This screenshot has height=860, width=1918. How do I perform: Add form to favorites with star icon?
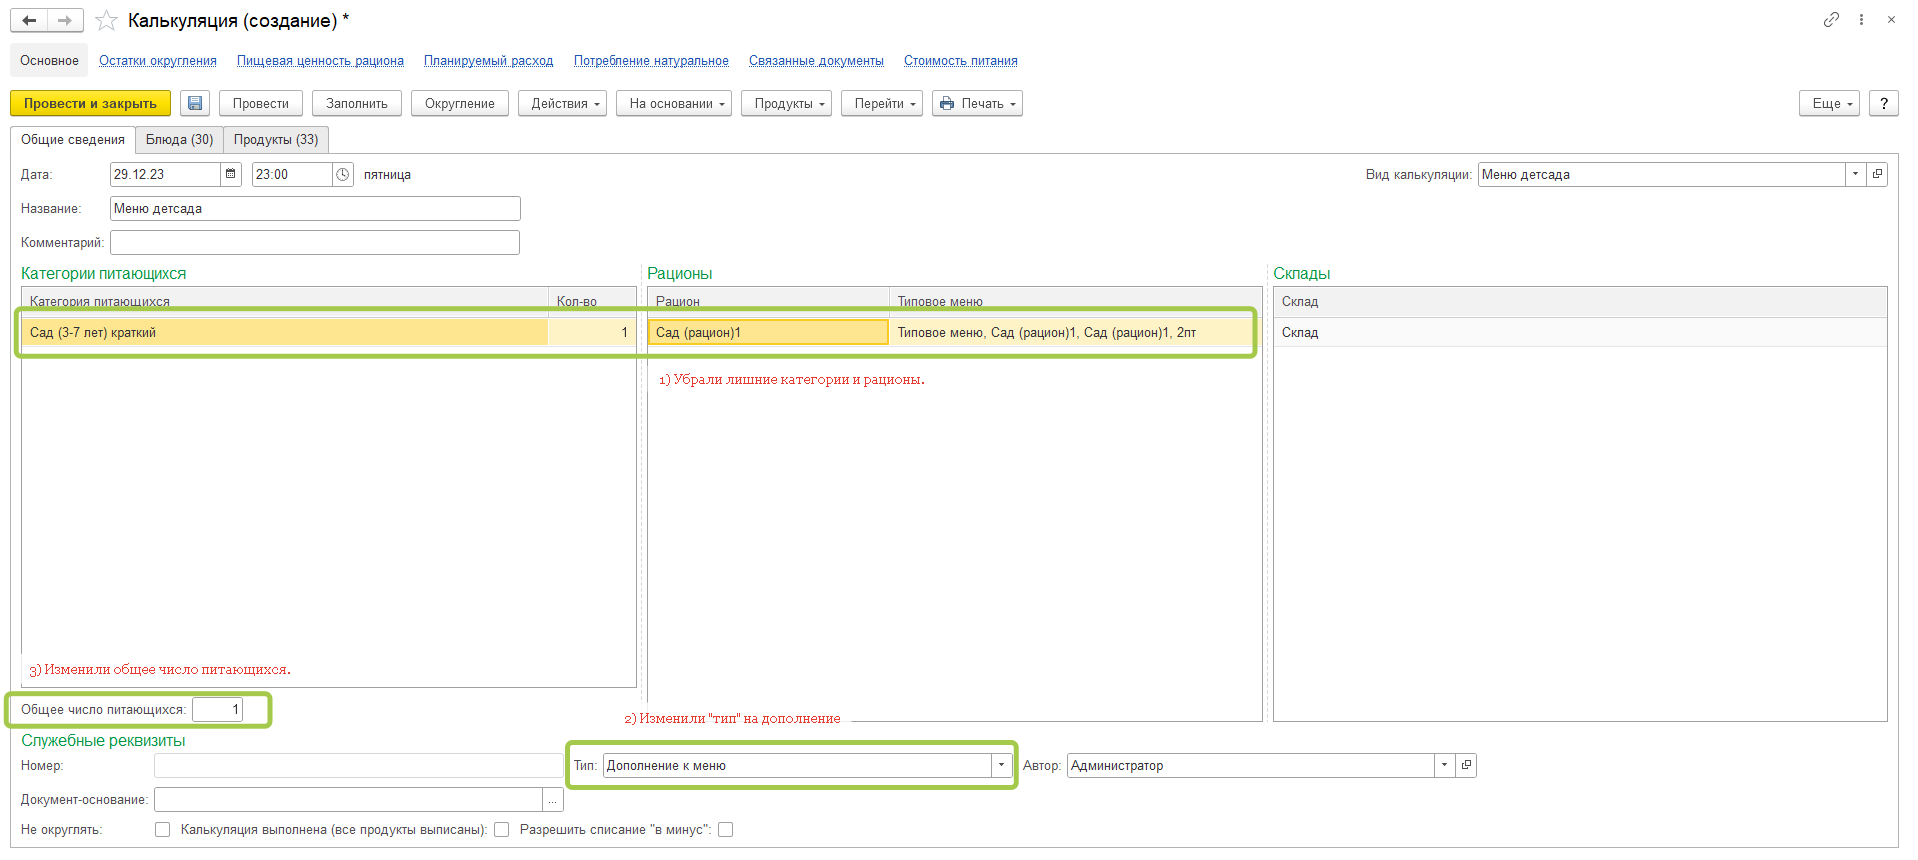(106, 21)
